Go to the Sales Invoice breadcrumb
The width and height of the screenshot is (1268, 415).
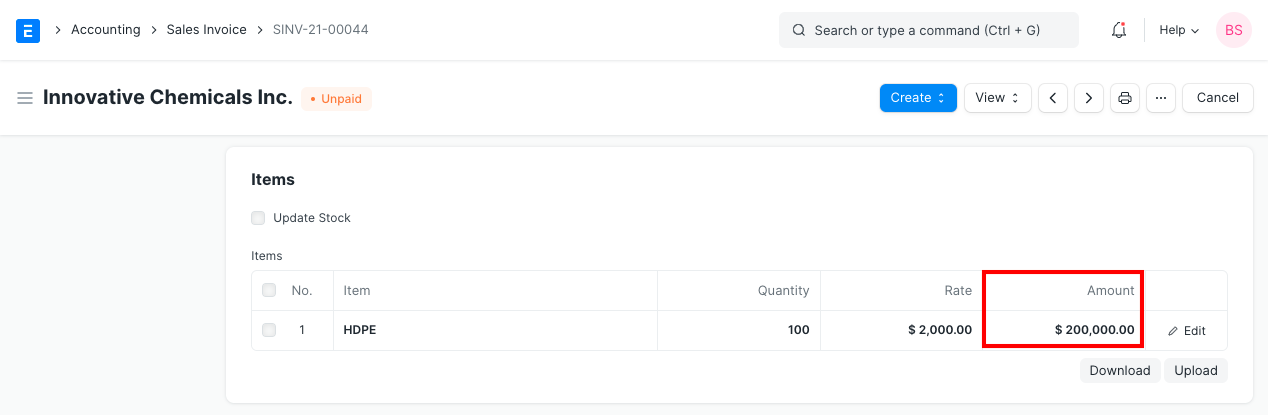206,30
